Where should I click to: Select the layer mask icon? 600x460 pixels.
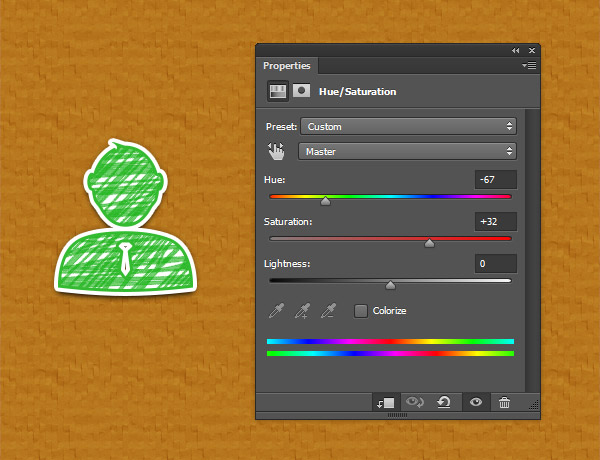pyautogui.click(x=300, y=91)
